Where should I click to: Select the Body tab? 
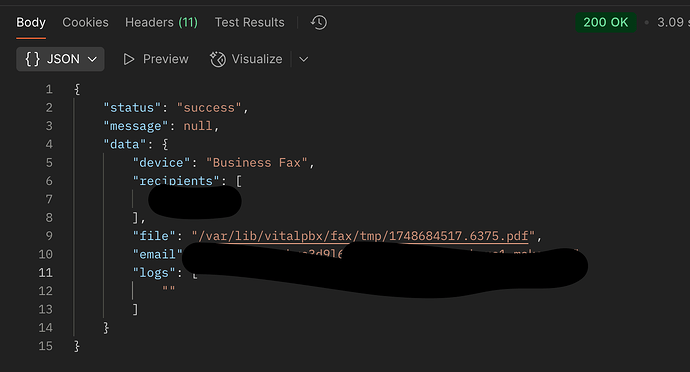[31, 22]
